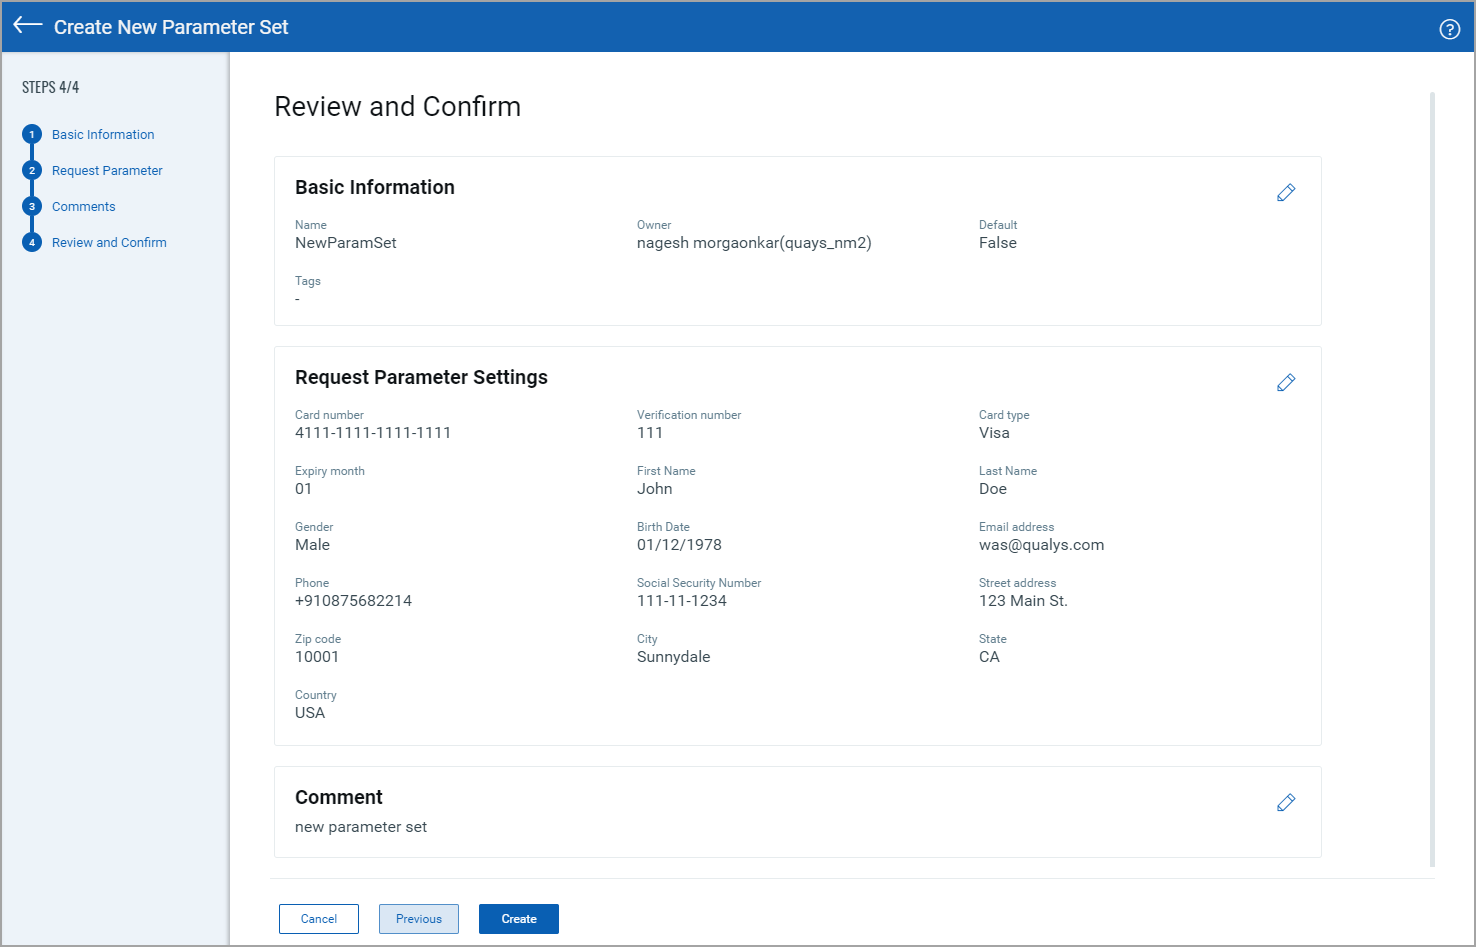Edit Basic Information using its pencil icon
Screen dimensions: 1476x947
pos(1286,192)
